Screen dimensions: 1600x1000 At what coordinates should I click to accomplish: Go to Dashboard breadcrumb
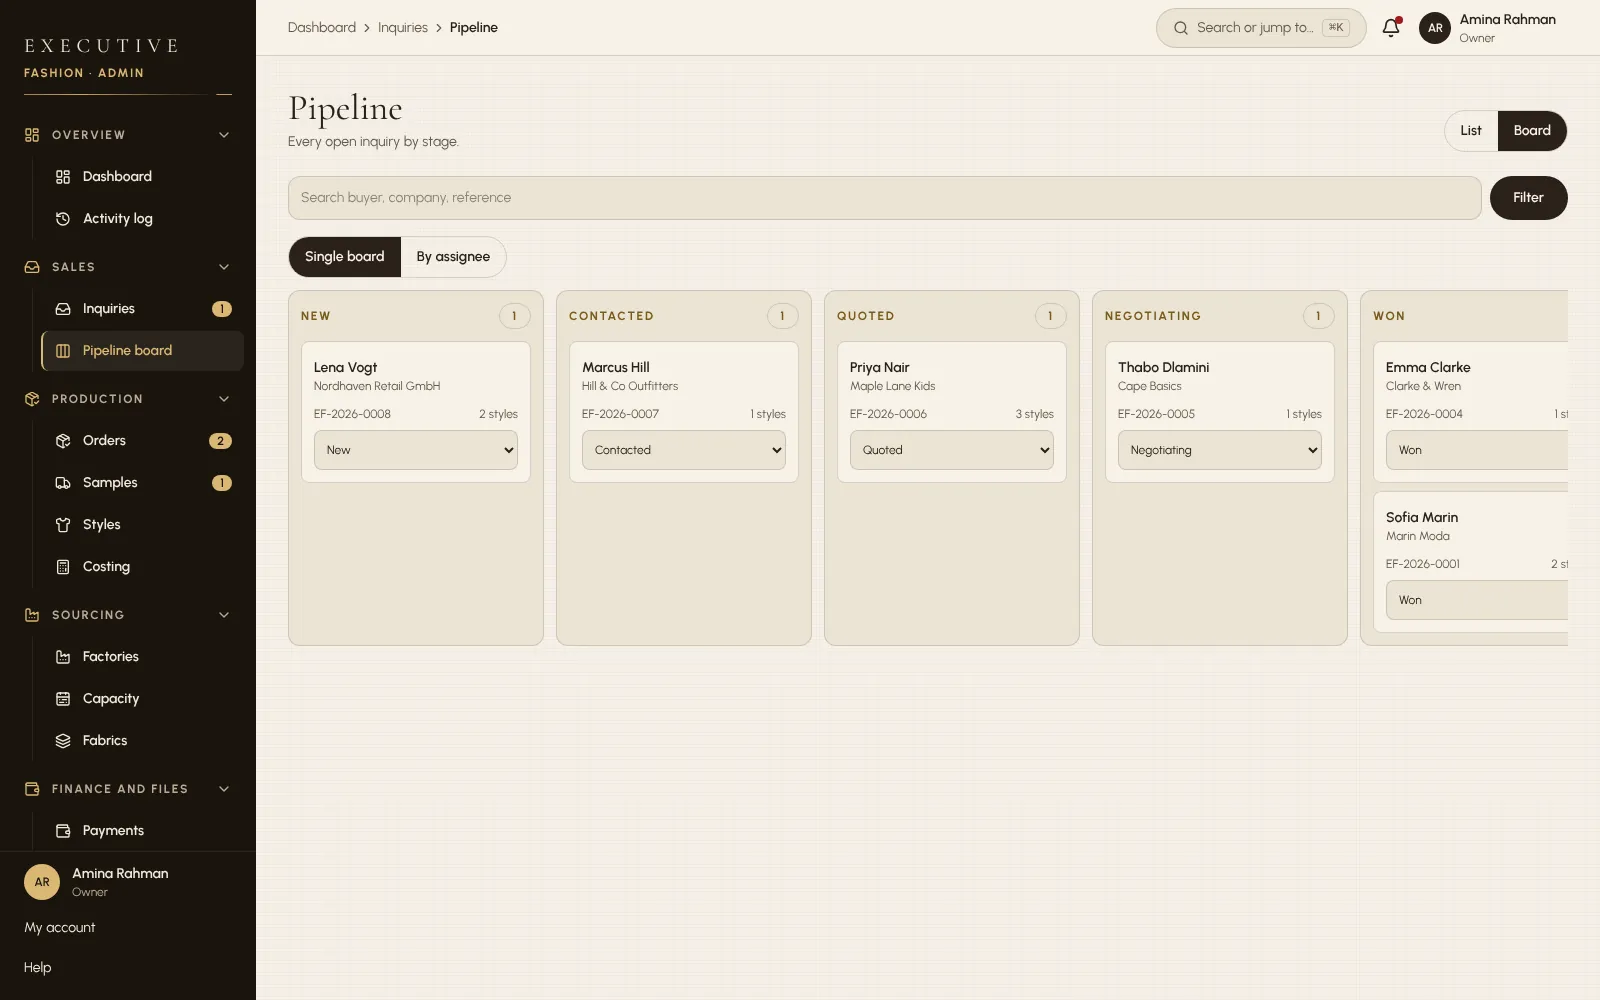point(322,28)
